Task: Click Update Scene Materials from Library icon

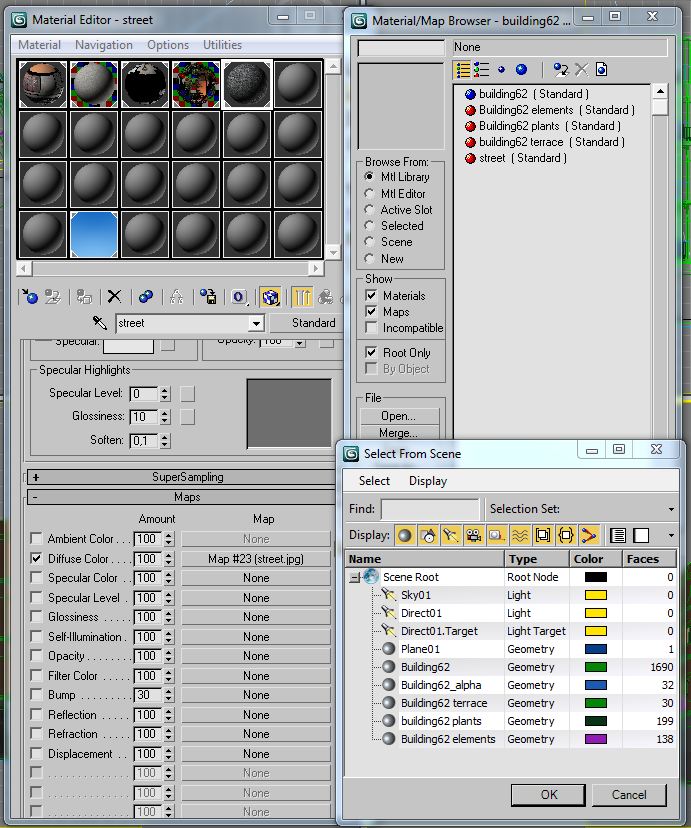Action: click(x=561, y=69)
